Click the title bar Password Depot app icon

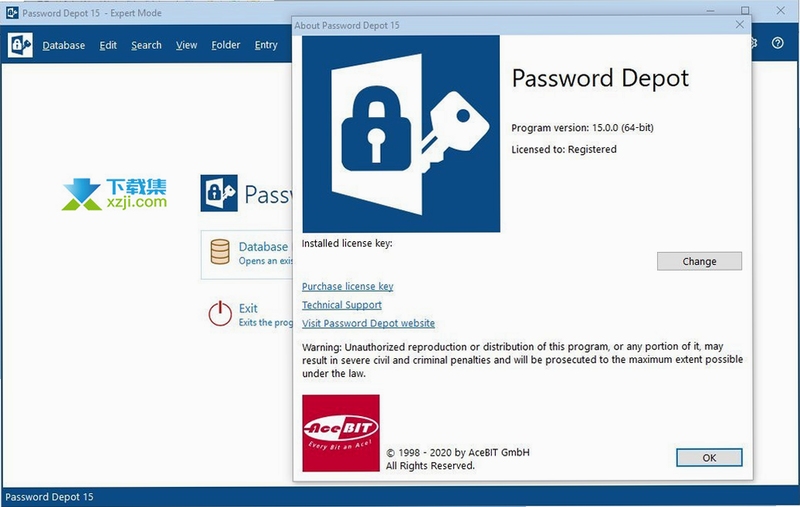(12, 12)
